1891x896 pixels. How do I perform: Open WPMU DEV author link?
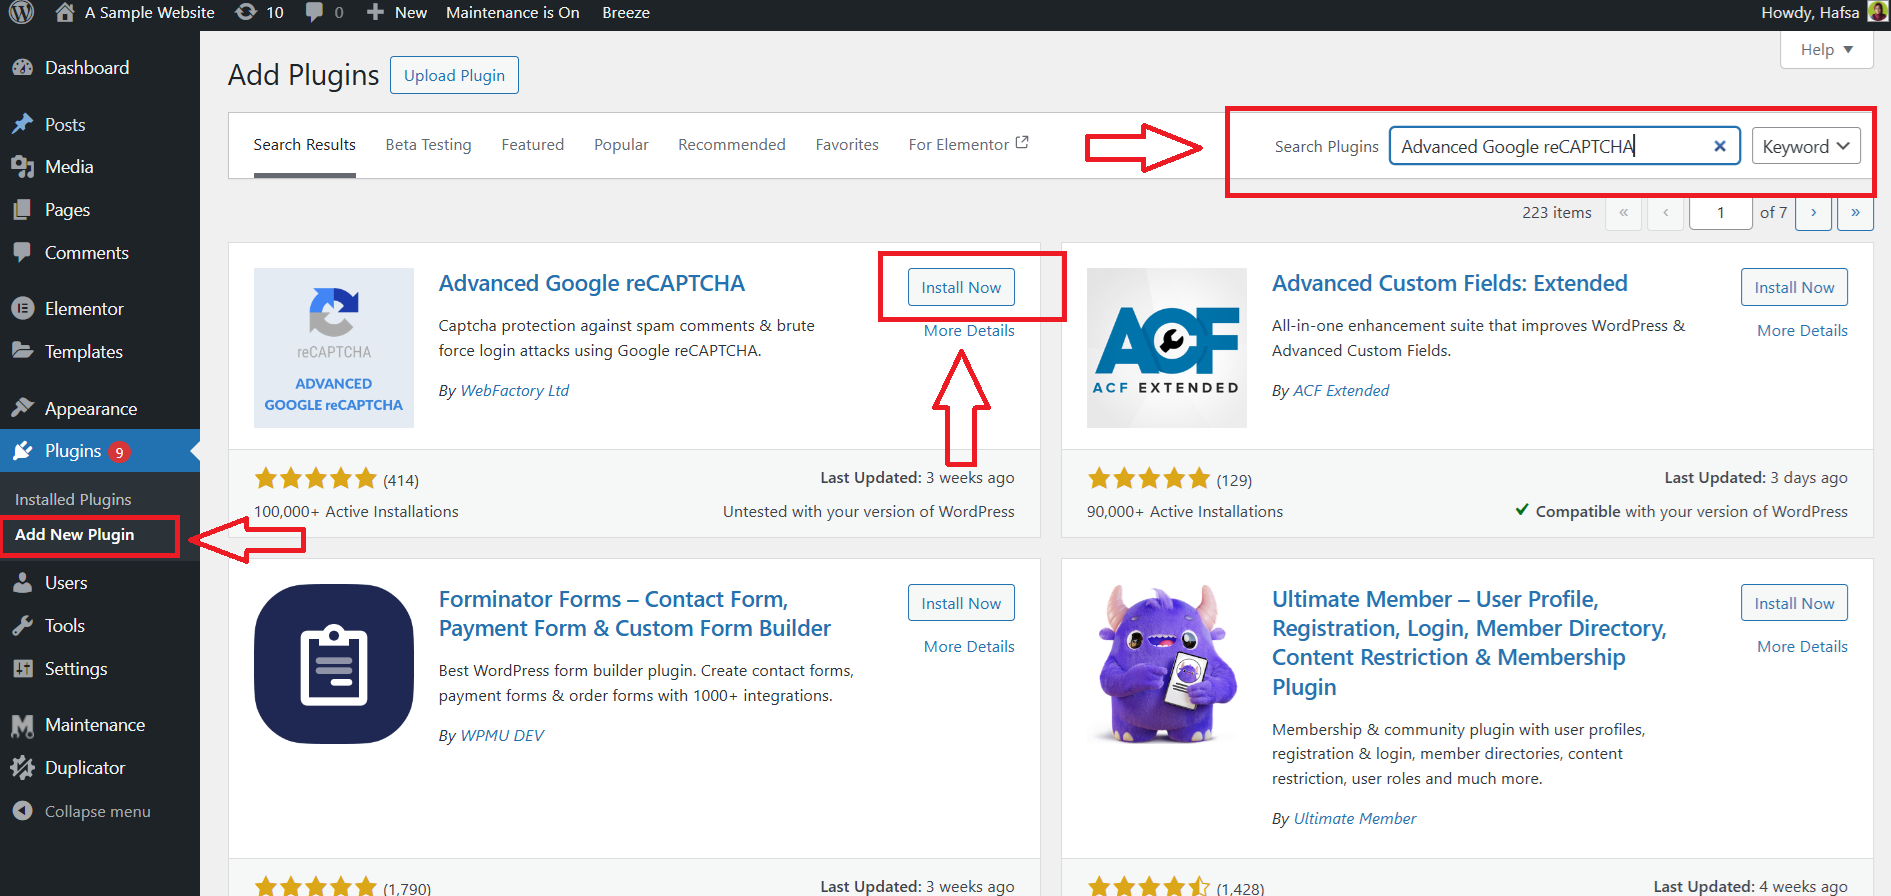click(502, 736)
